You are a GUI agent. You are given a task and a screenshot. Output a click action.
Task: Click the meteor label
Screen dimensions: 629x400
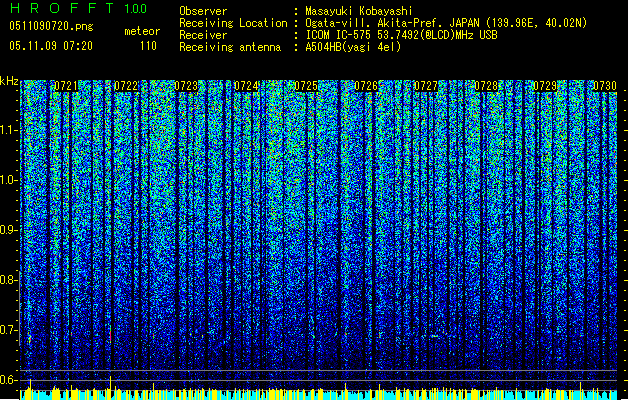coord(142,31)
